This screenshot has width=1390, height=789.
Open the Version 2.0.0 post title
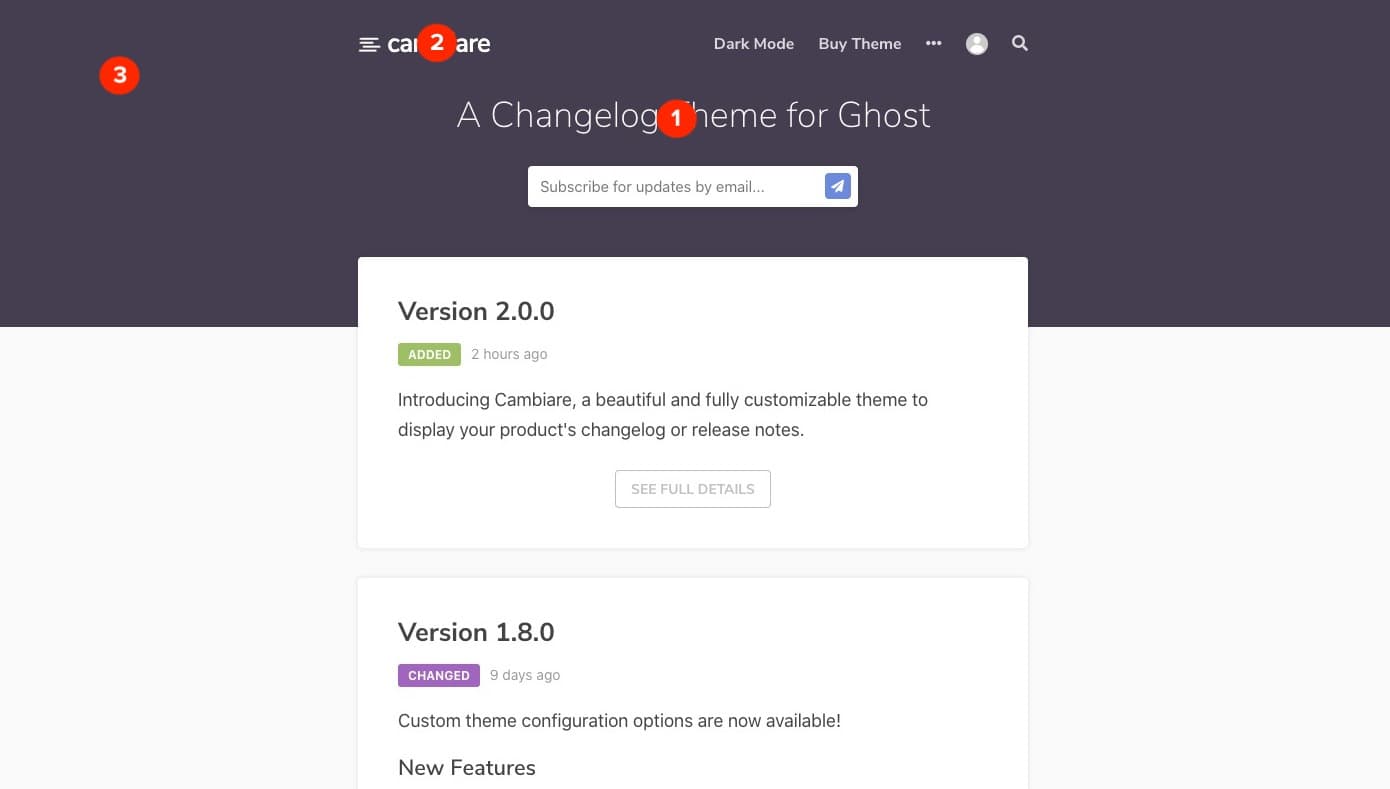pyautogui.click(x=476, y=311)
